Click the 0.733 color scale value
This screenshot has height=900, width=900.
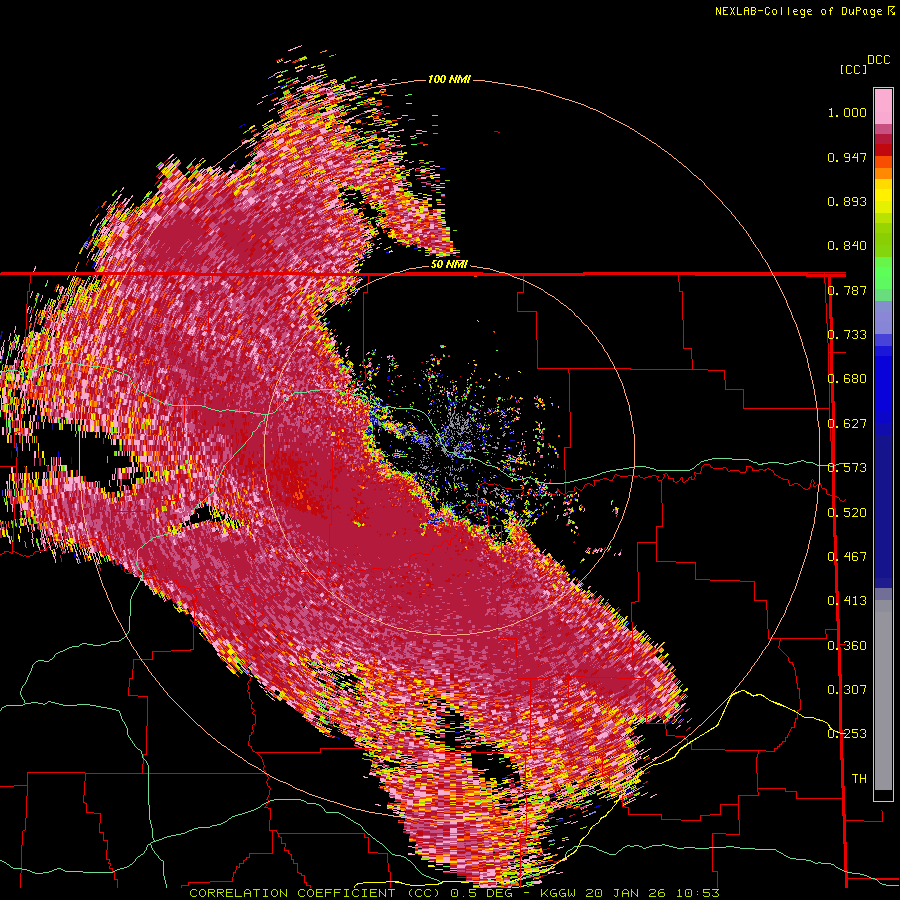pyautogui.click(x=847, y=335)
